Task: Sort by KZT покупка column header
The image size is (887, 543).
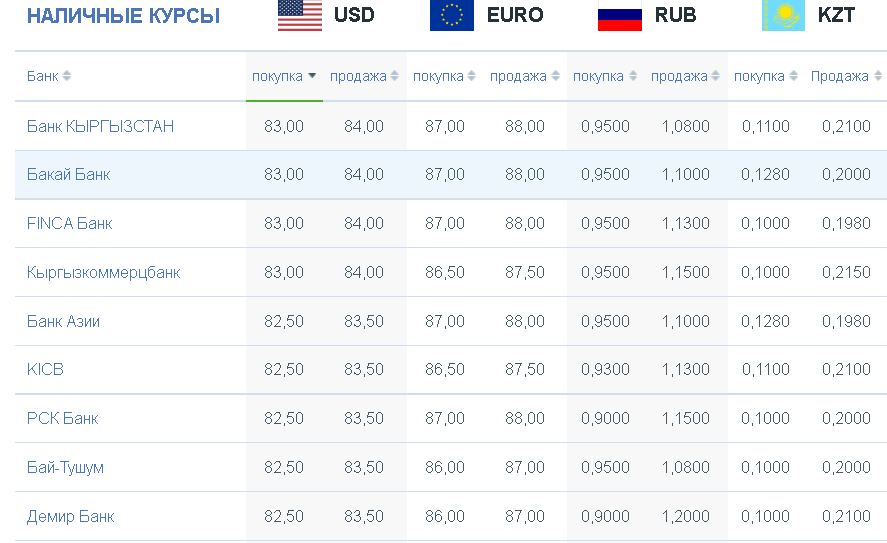Action: (765, 76)
